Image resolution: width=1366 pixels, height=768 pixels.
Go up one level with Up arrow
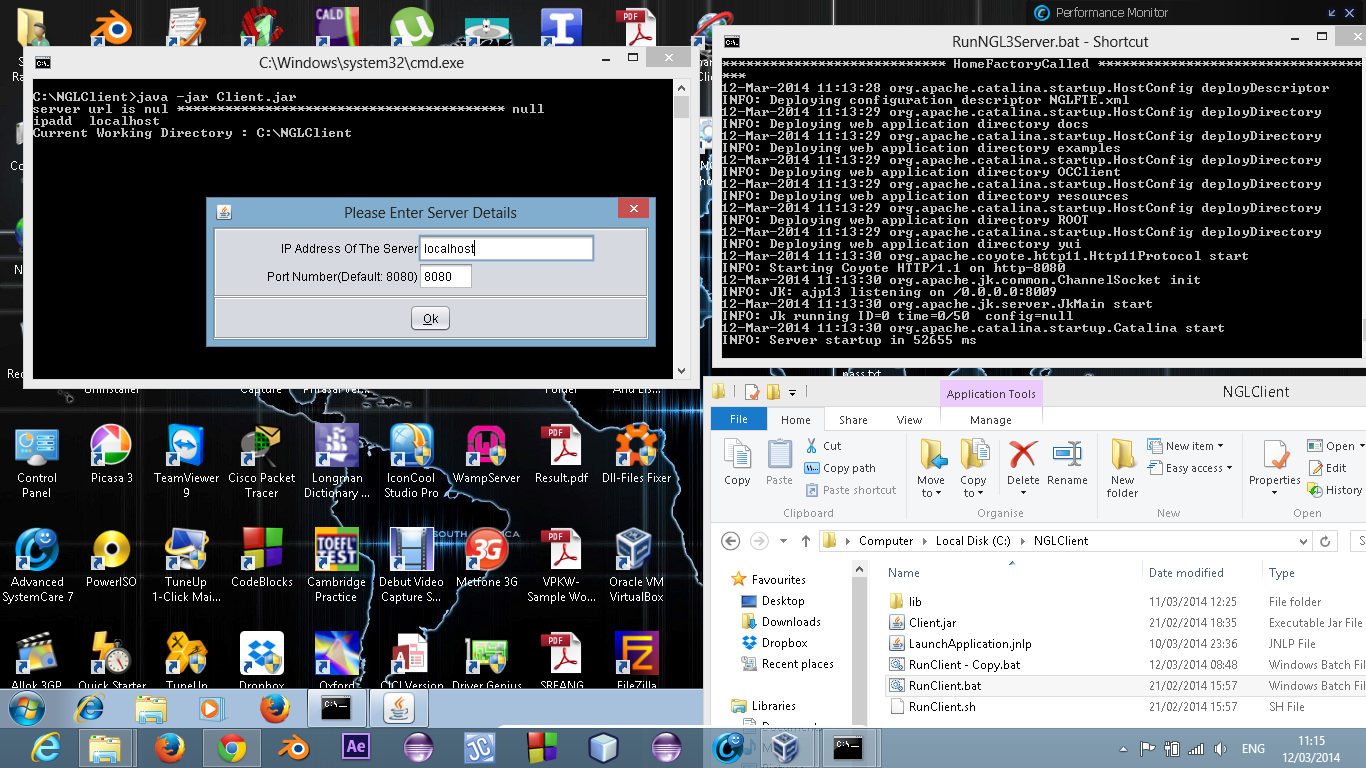(x=806, y=541)
